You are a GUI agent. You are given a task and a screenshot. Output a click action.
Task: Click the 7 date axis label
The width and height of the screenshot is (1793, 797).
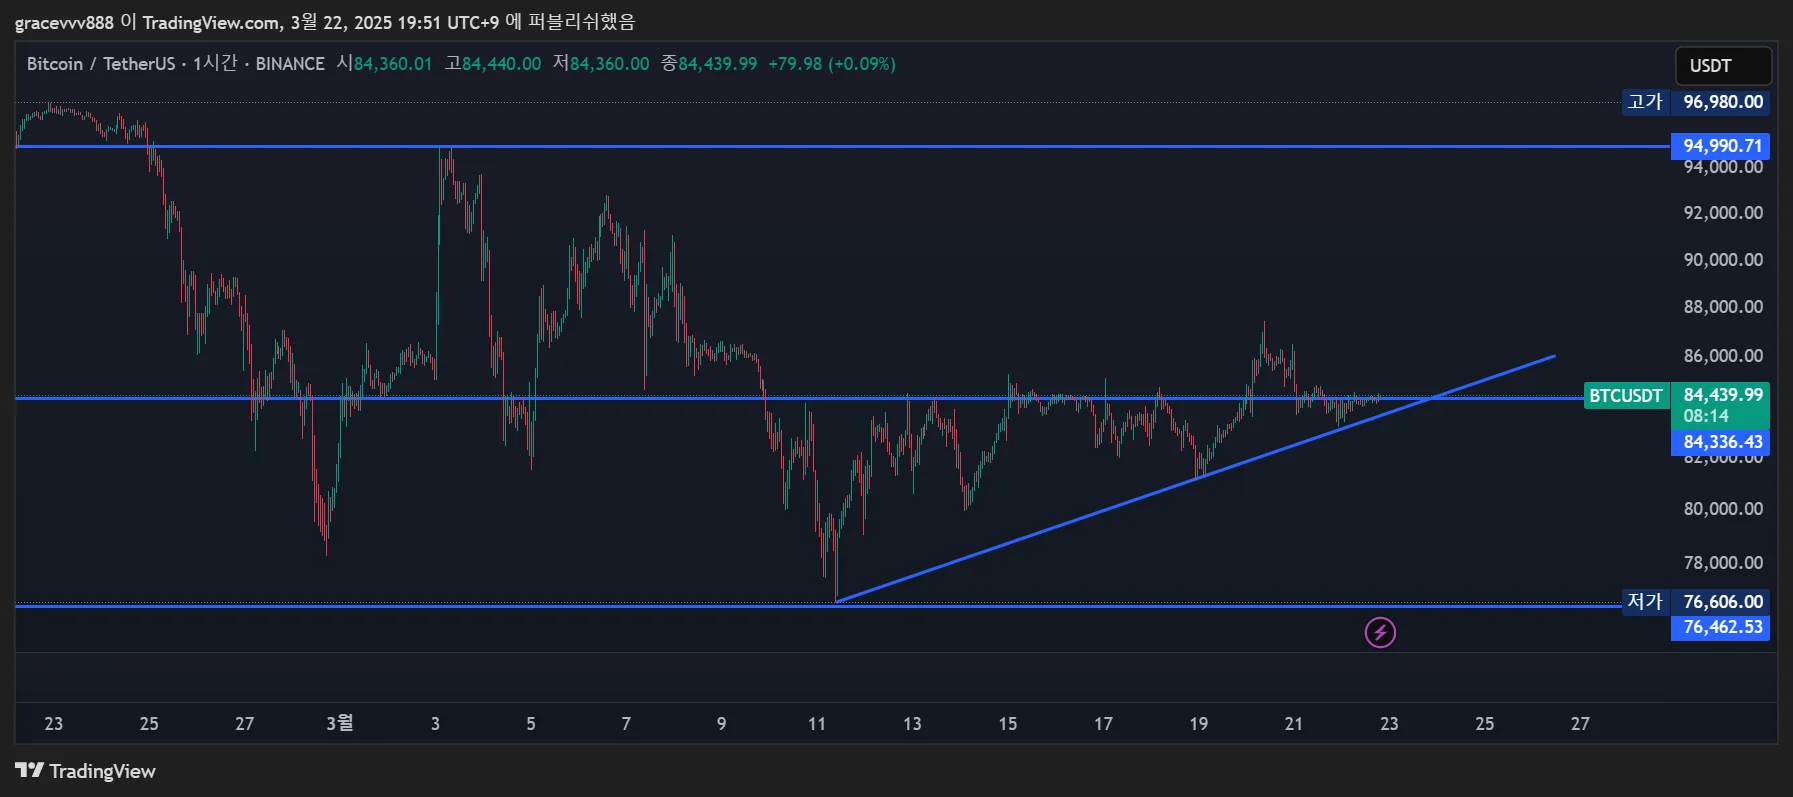(626, 724)
